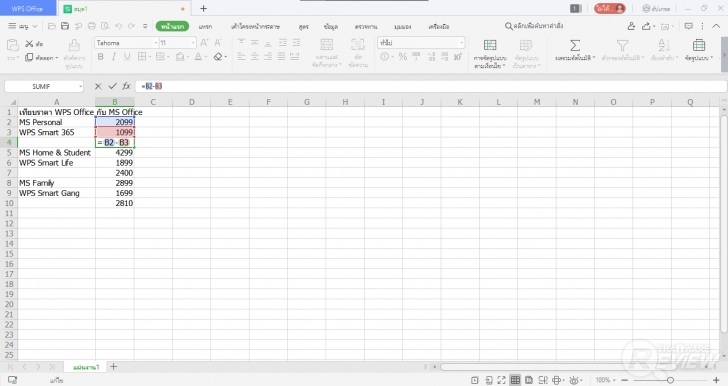Add a new sheet with plus button
The image size is (728, 386).
click(x=113, y=367)
